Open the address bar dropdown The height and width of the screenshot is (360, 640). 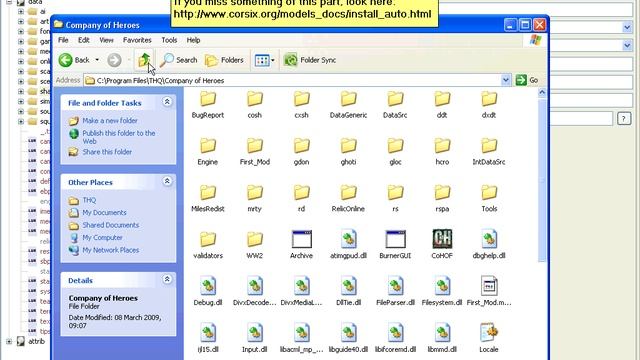point(505,80)
